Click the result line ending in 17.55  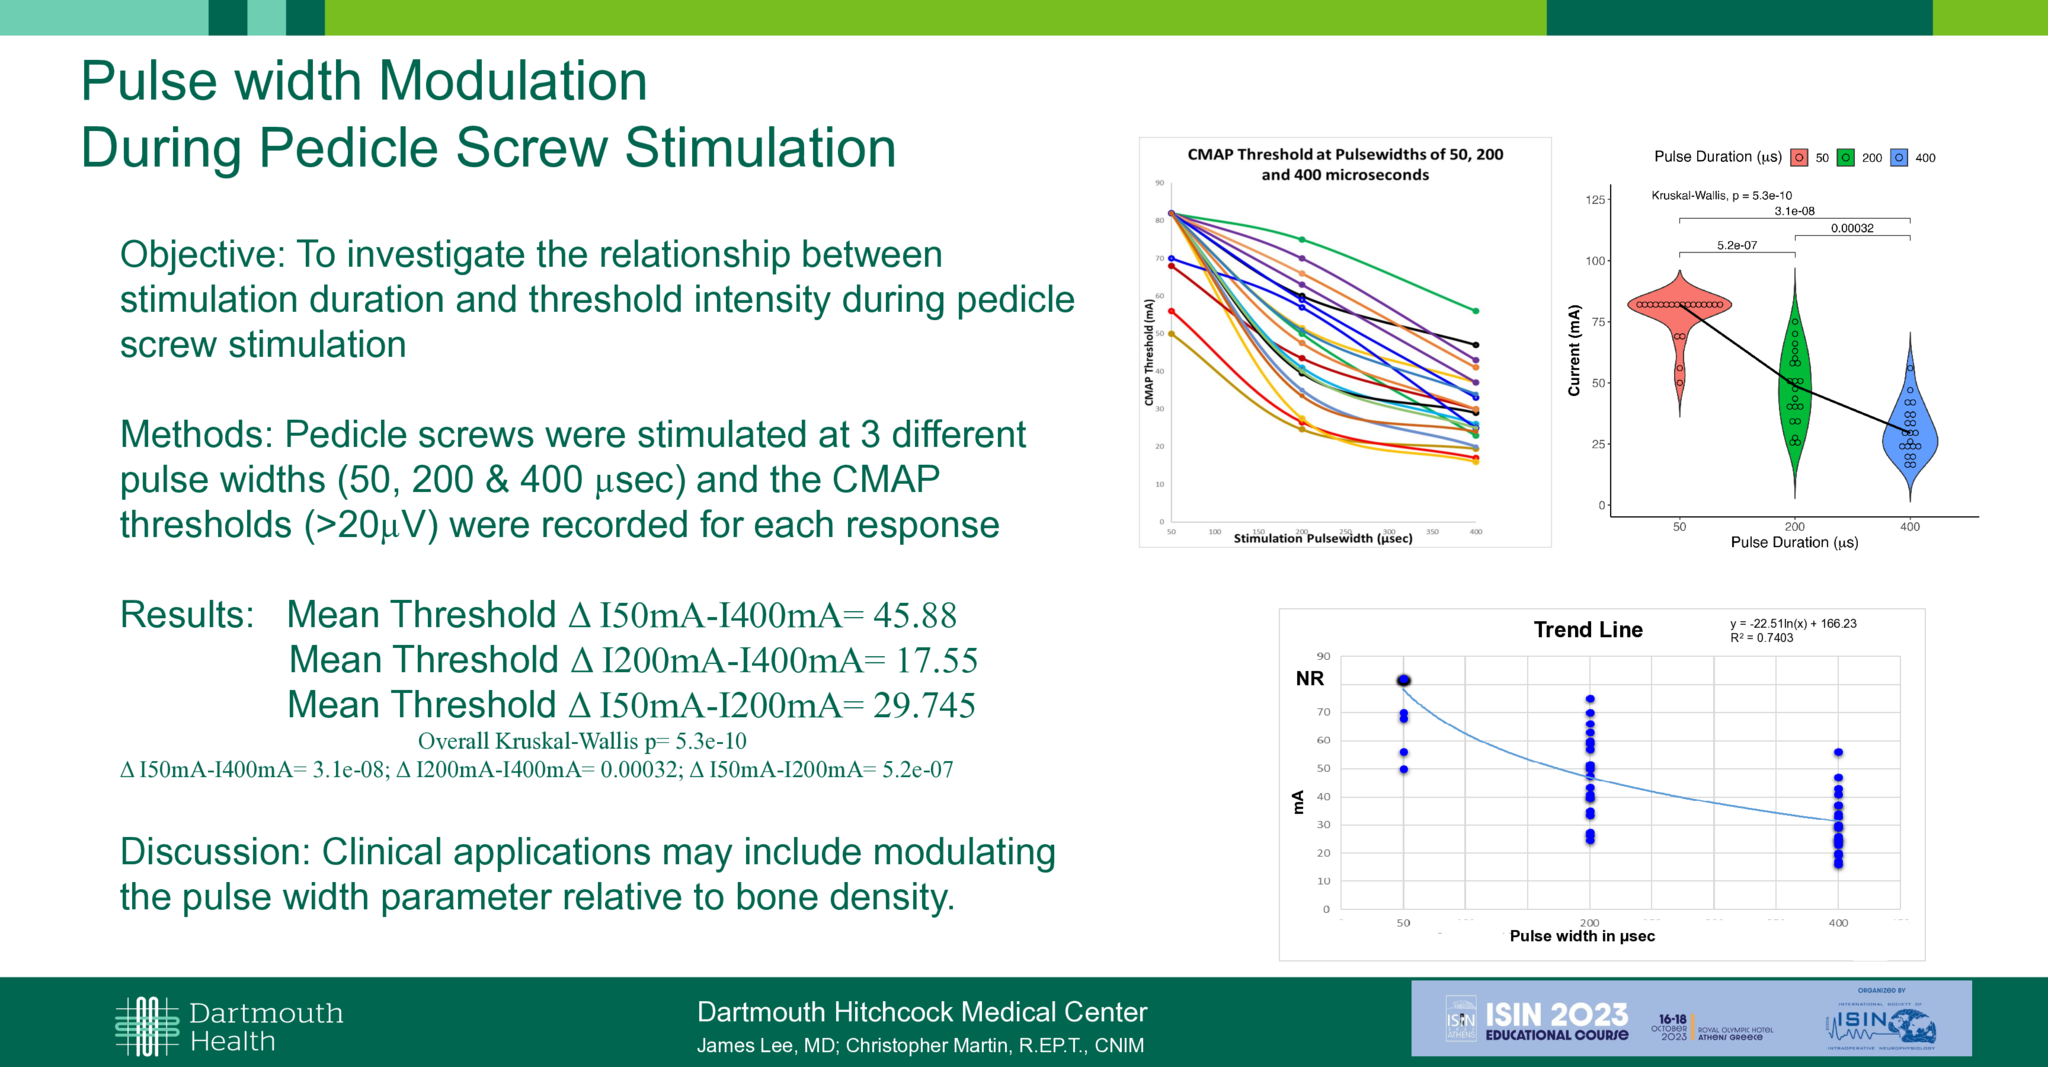[633, 660]
